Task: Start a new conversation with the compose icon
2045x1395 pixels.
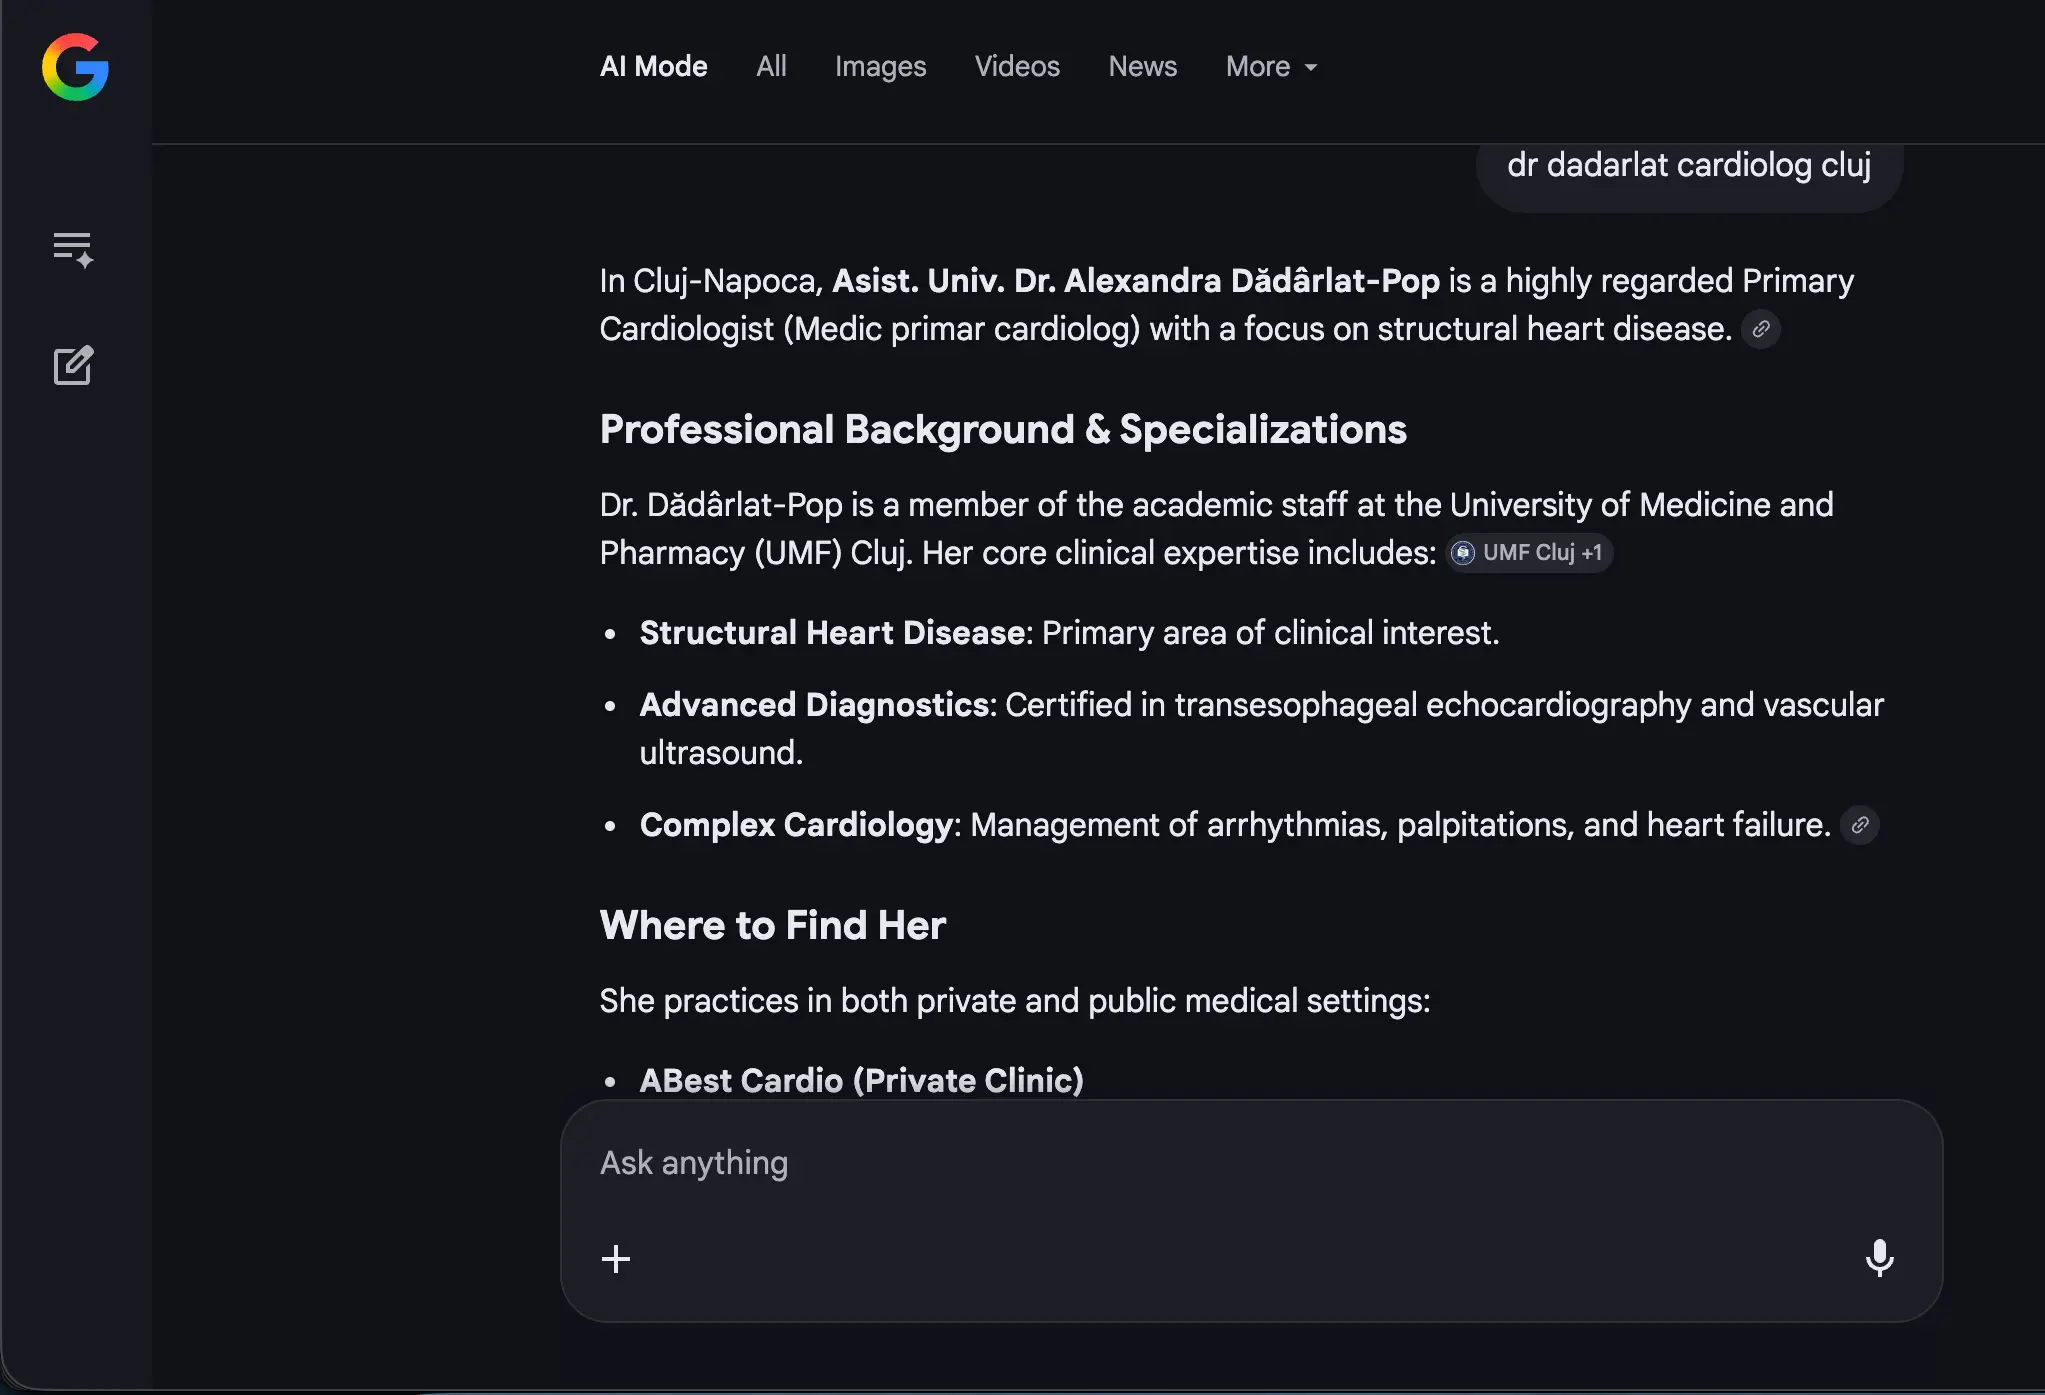Action: (74, 366)
